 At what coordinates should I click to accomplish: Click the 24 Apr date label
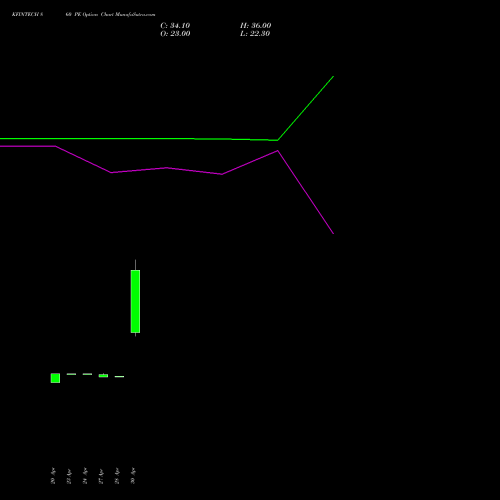pyautogui.click(x=85, y=476)
